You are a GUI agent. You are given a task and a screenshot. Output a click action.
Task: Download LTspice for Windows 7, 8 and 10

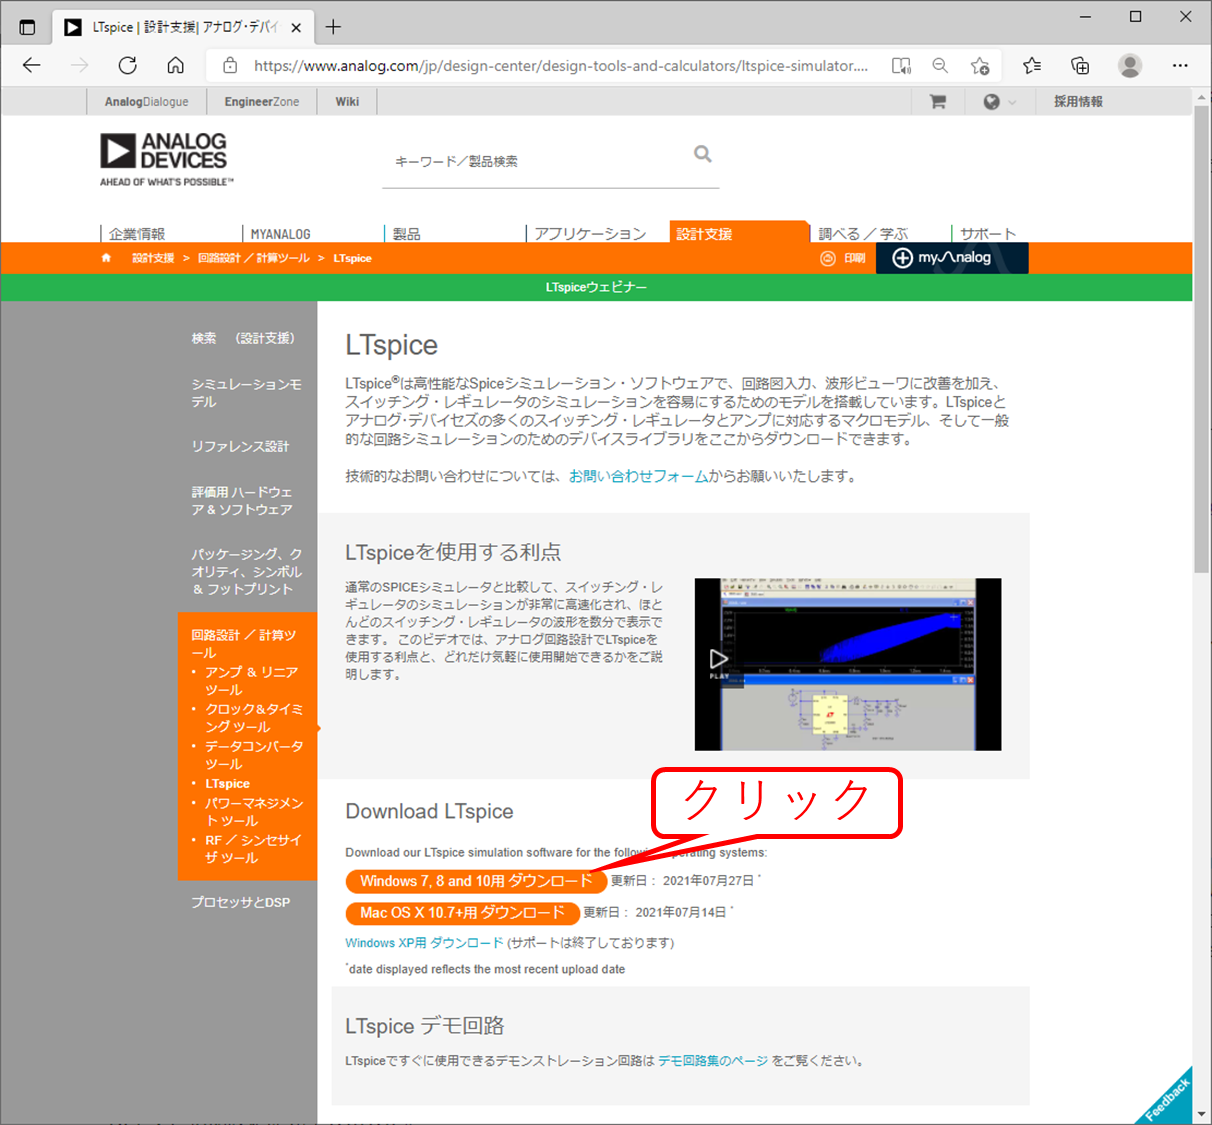click(x=476, y=881)
